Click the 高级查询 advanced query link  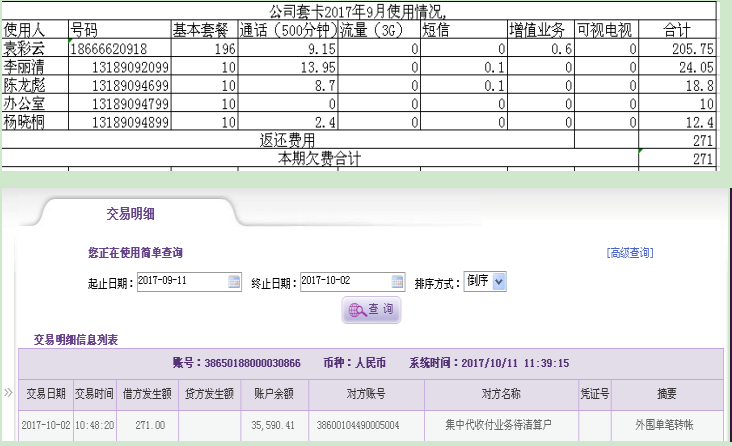(630, 253)
